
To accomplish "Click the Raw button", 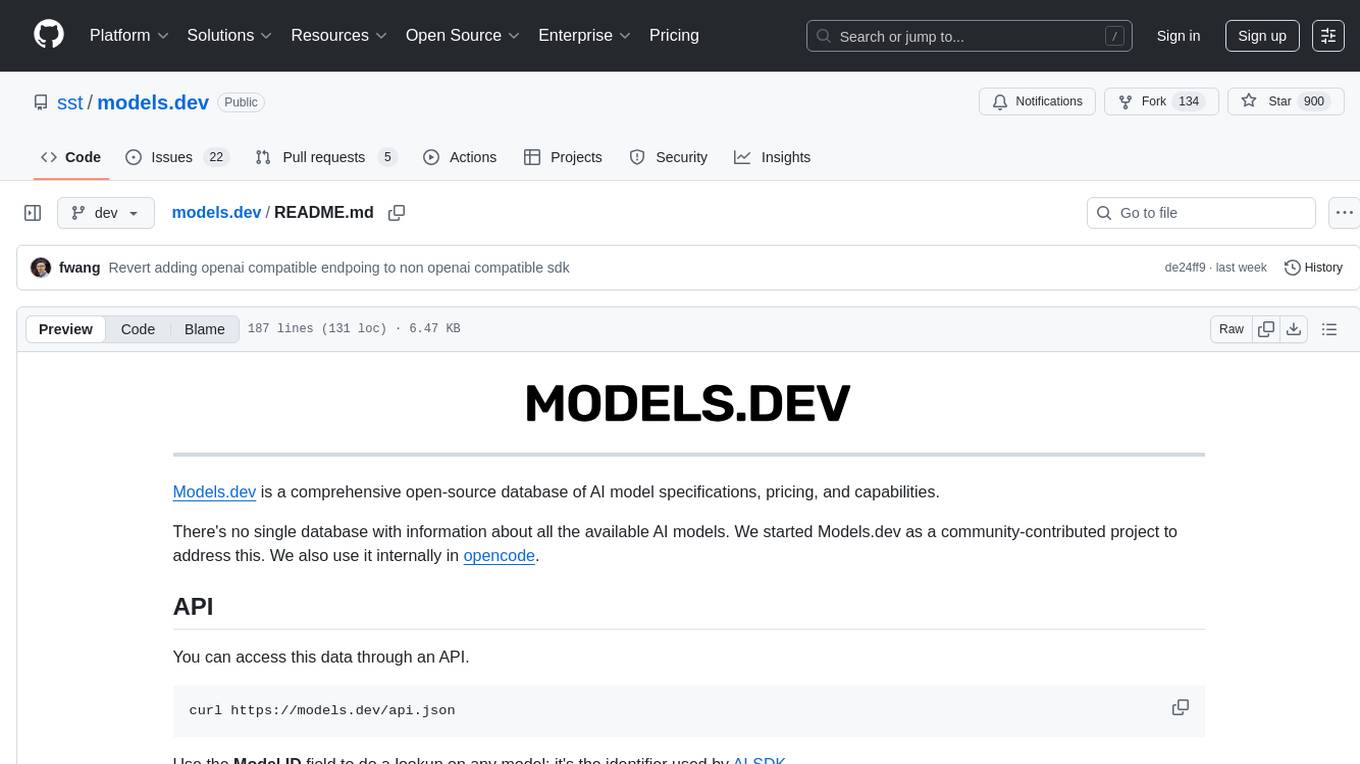I will (1231, 329).
